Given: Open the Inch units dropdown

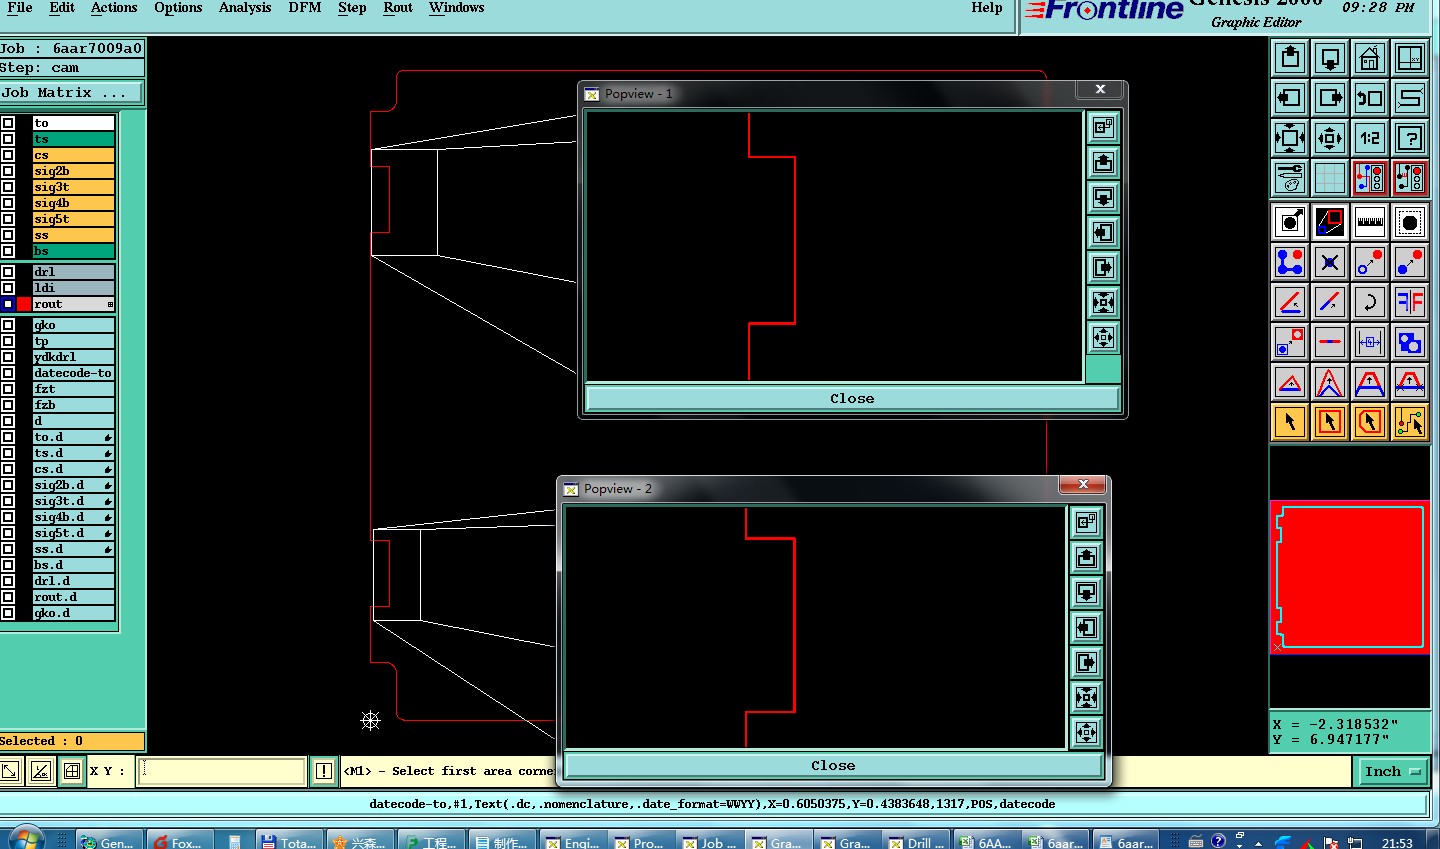Looking at the screenshot, I should point(1392,771).
